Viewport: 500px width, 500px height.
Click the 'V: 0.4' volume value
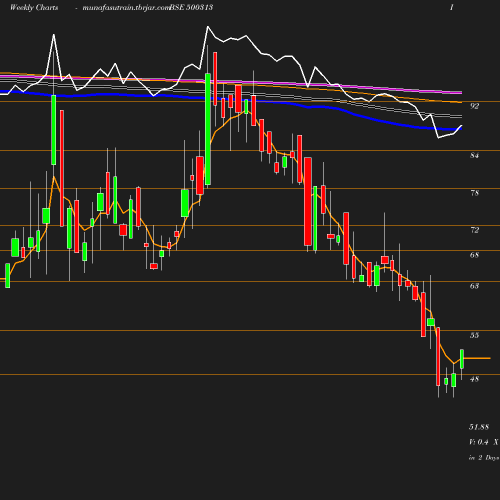coord(479,442)
